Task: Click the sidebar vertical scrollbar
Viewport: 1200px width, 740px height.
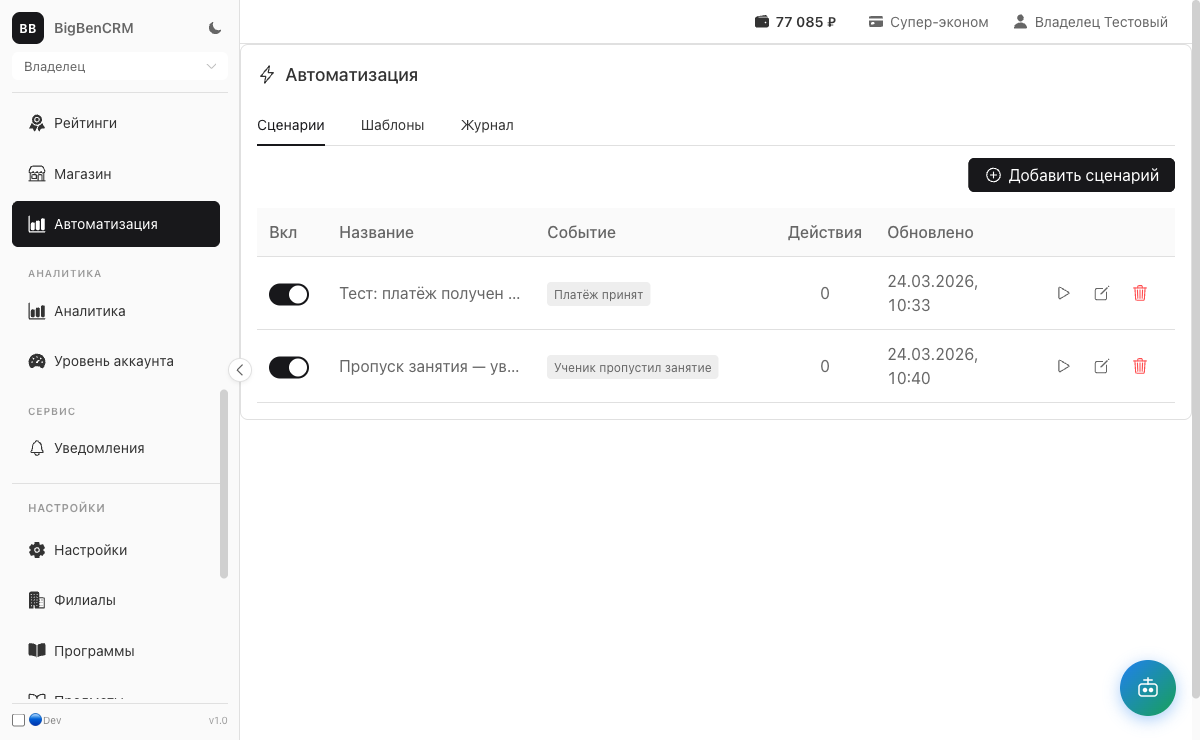Action: (x=224, y=483)
